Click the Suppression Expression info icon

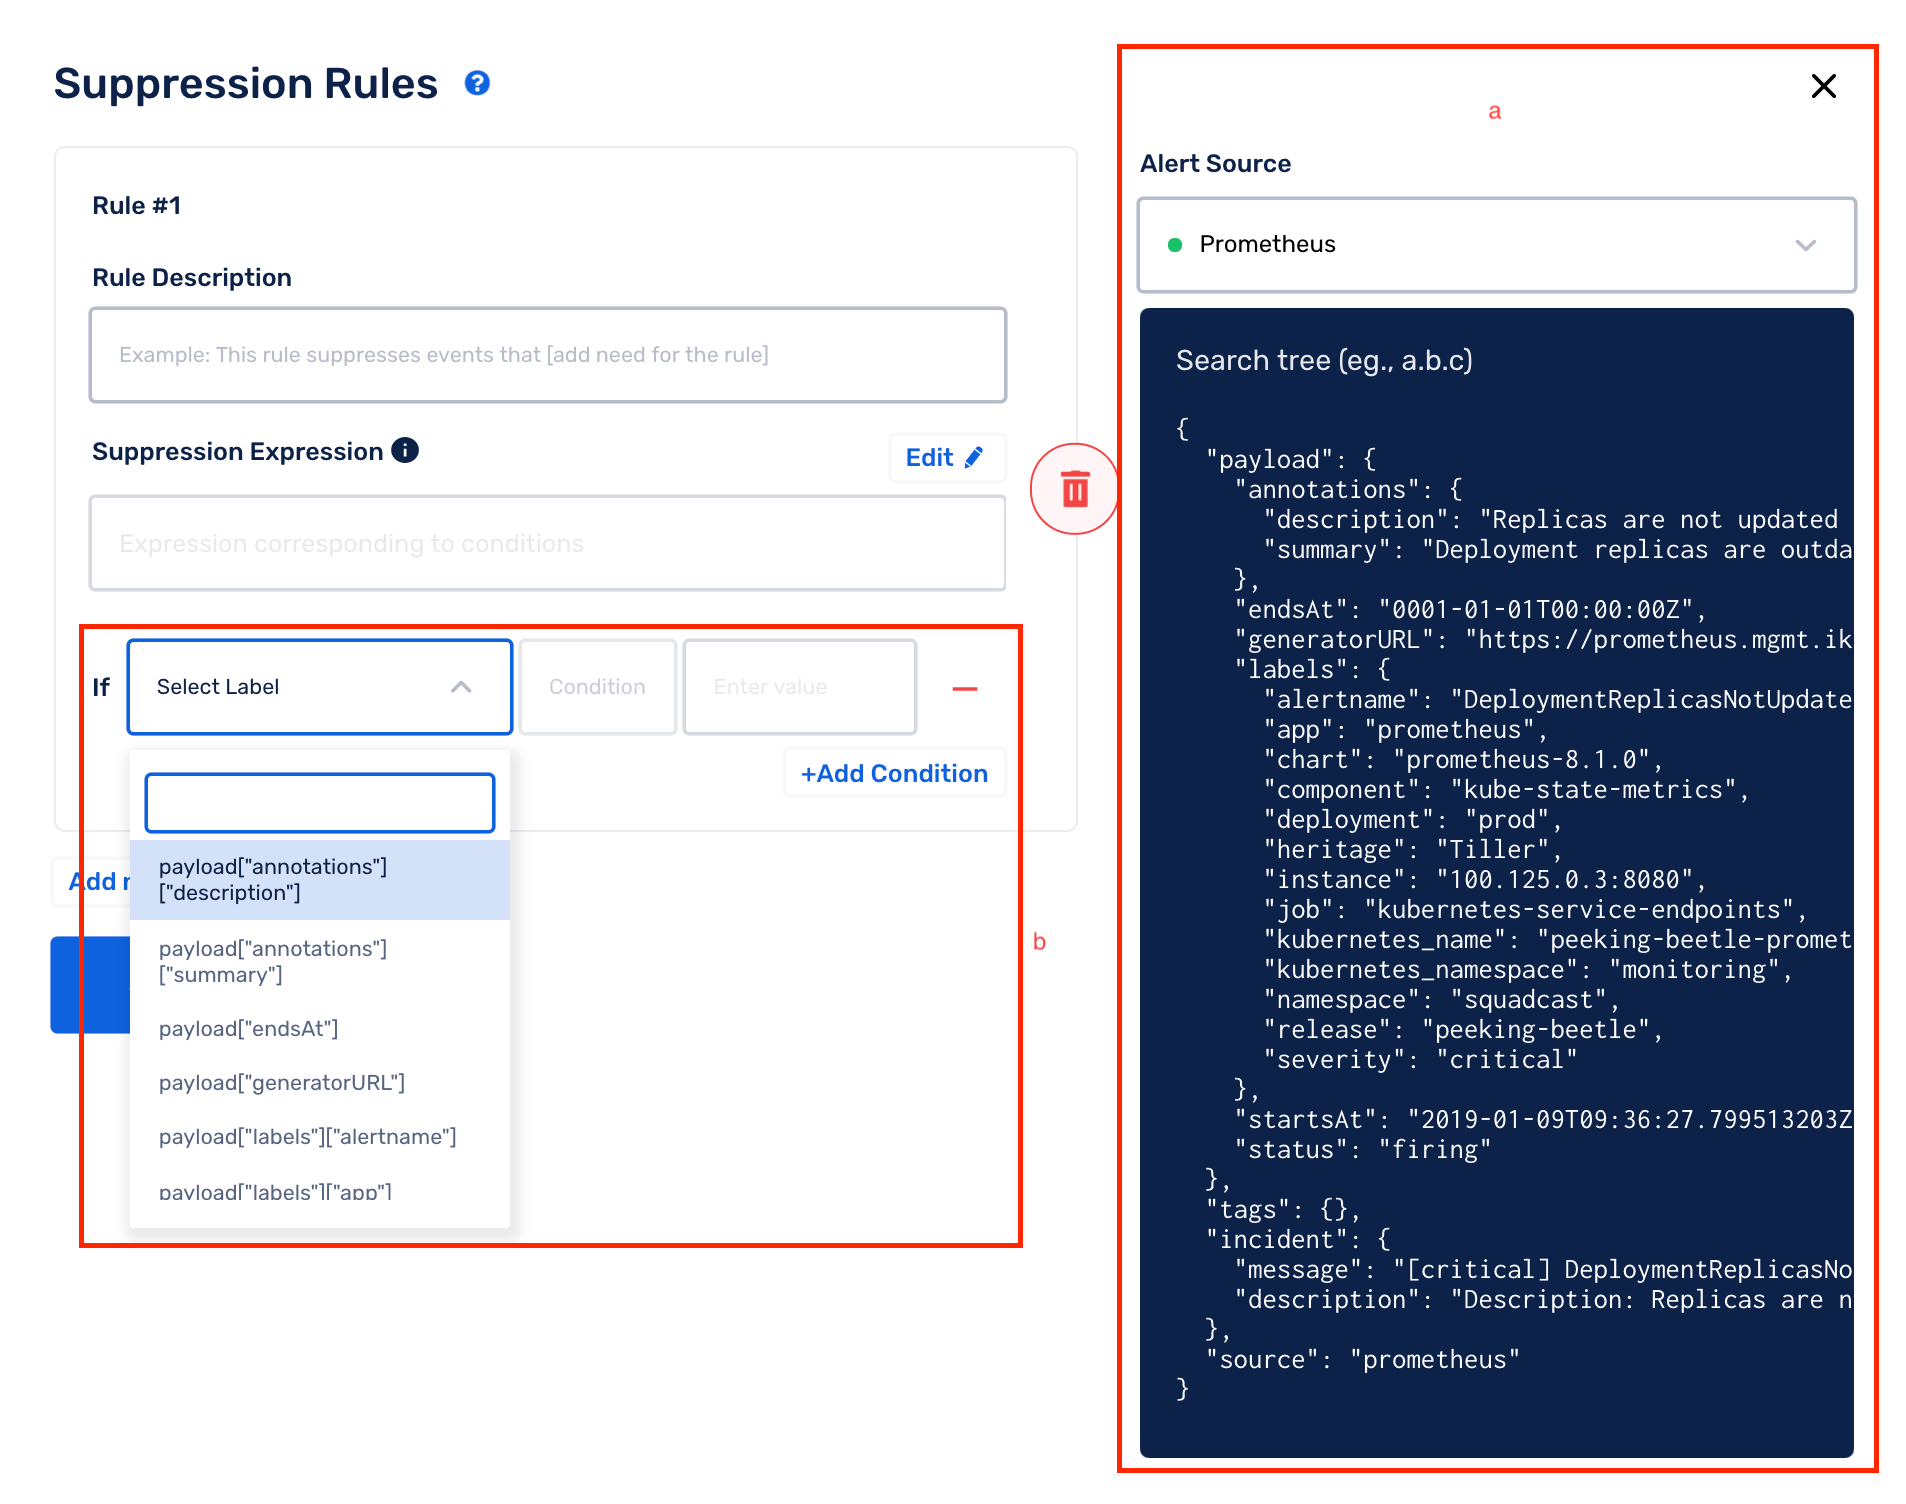[405, 451]
